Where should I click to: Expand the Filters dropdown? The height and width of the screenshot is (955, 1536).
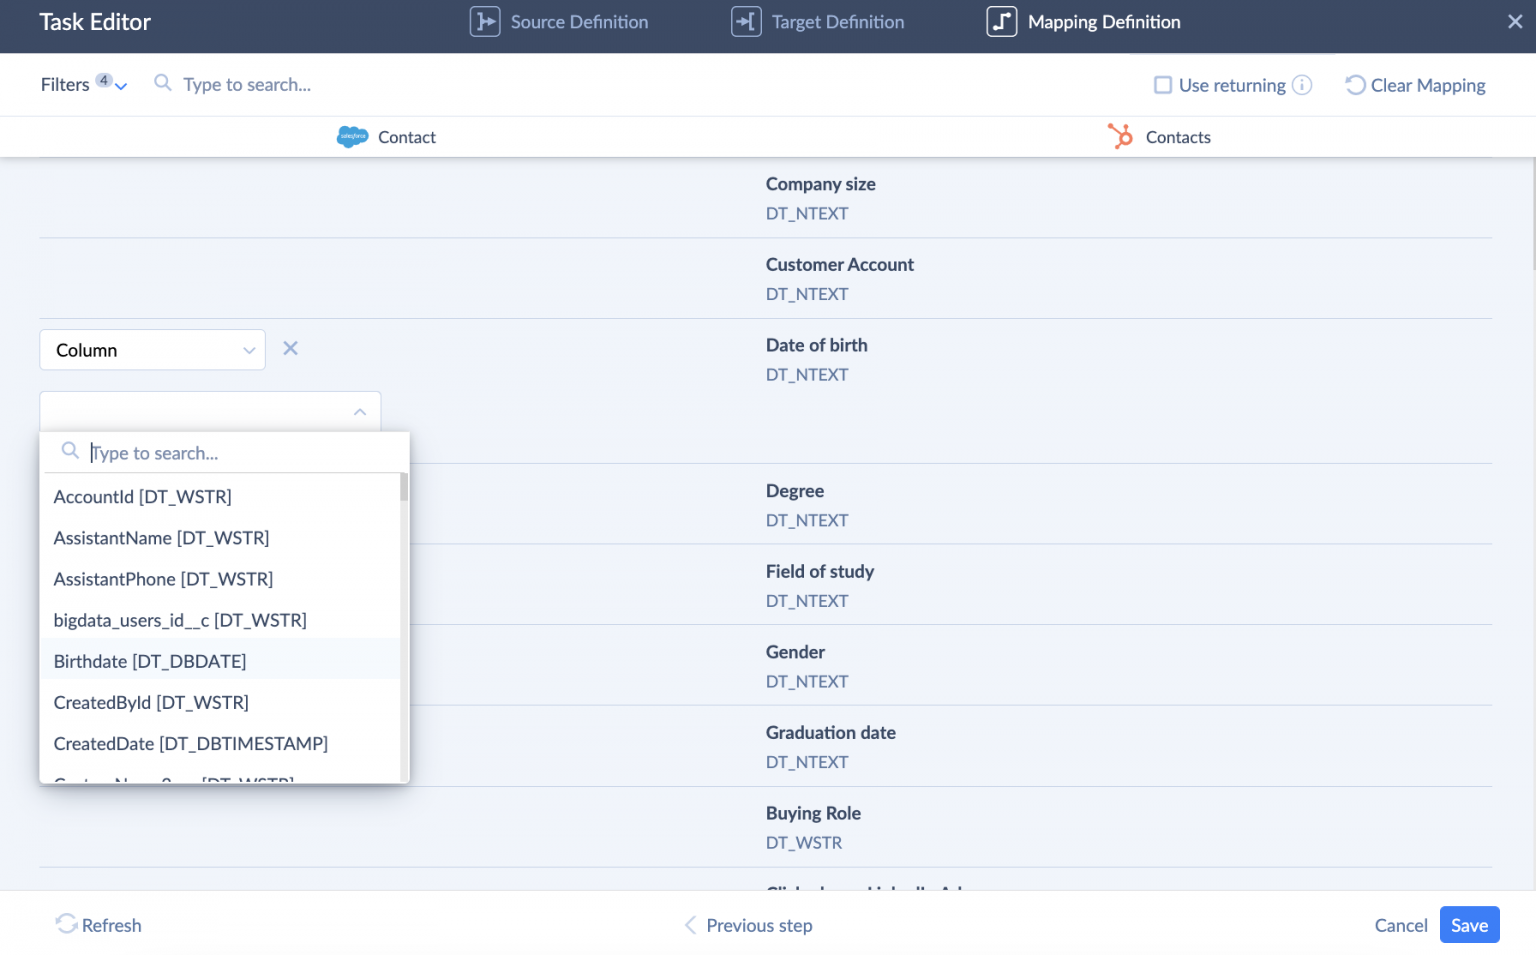(120, 86)
